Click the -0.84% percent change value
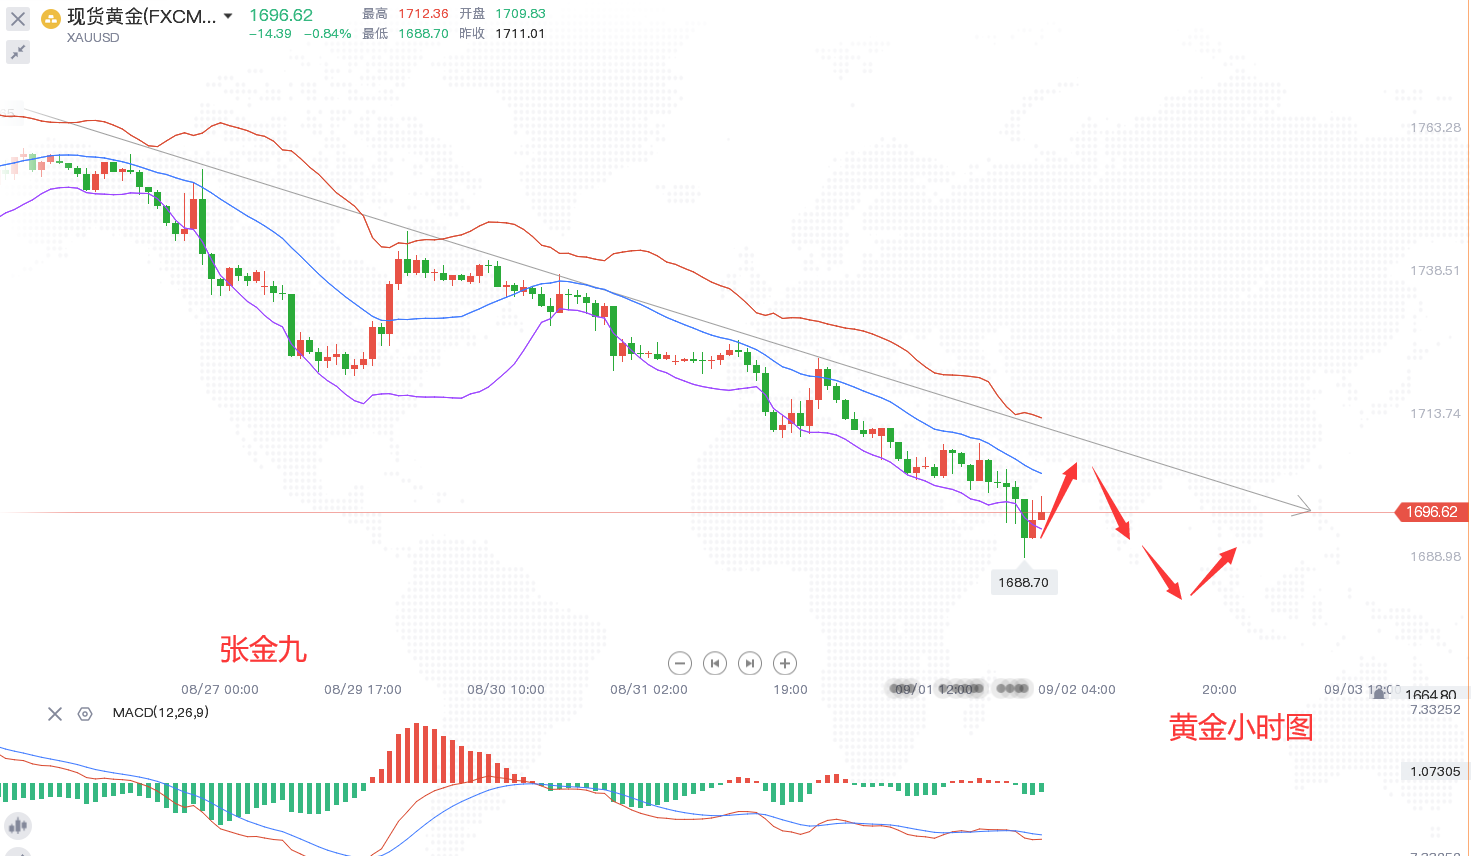This screenshot has width=1471, height=856. 328,34
